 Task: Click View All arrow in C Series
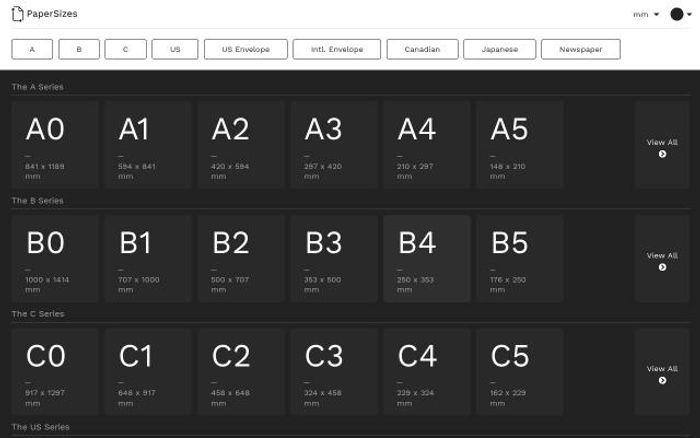662,380
